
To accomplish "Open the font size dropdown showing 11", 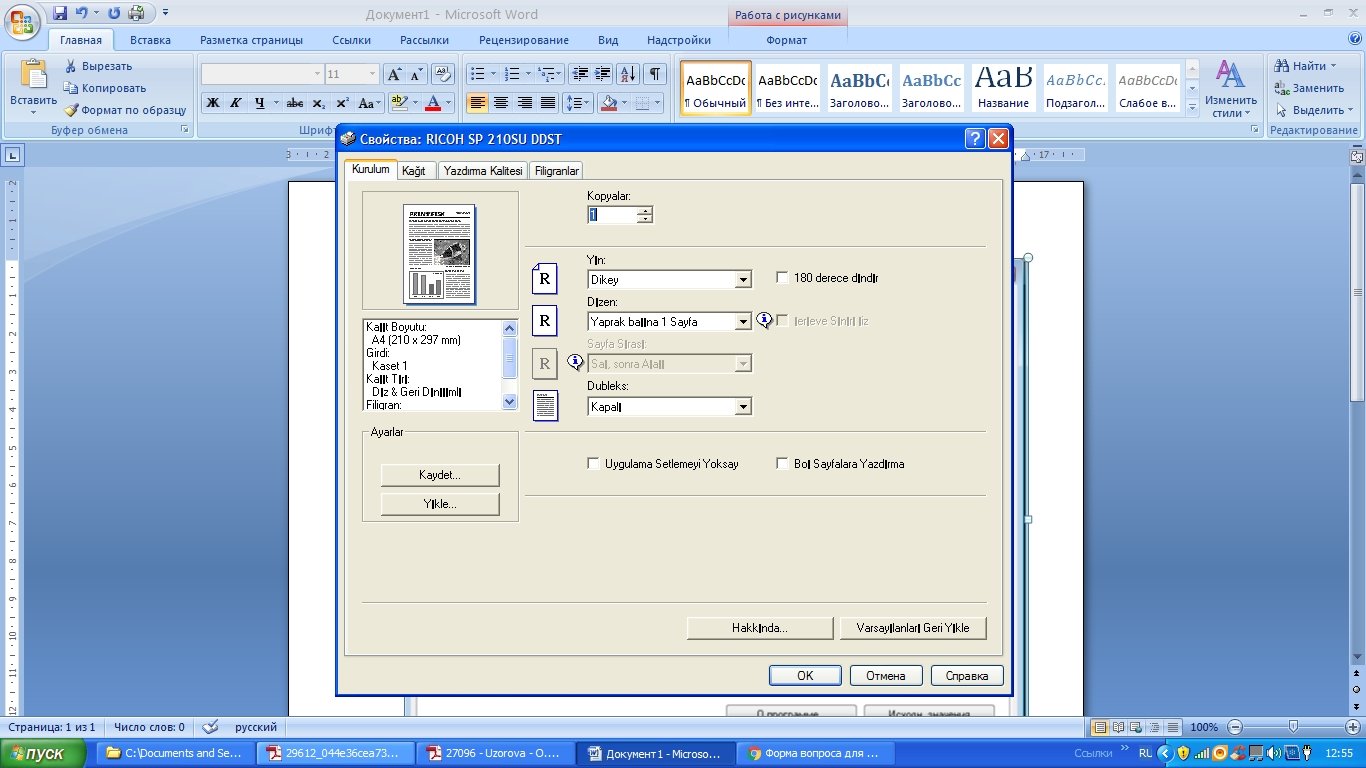I will tap(372, 74).
